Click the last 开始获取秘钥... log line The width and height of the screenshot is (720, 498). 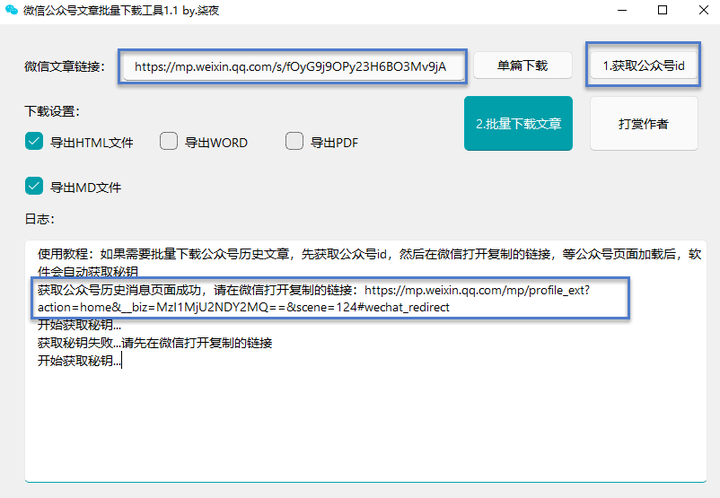pos(79,361)
